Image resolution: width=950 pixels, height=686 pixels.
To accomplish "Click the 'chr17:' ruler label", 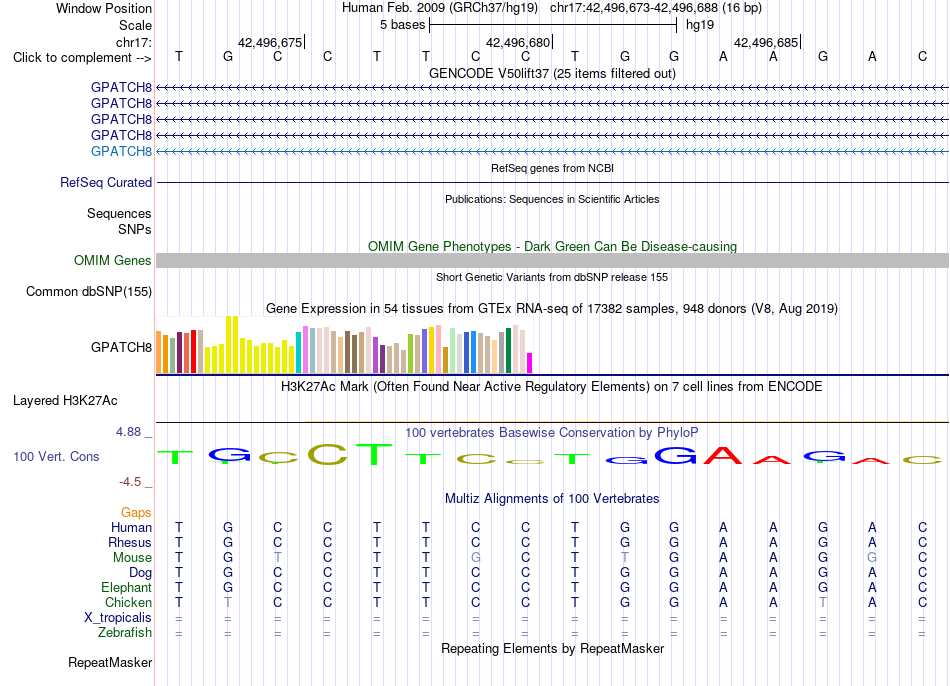I will tap(133, 42).
